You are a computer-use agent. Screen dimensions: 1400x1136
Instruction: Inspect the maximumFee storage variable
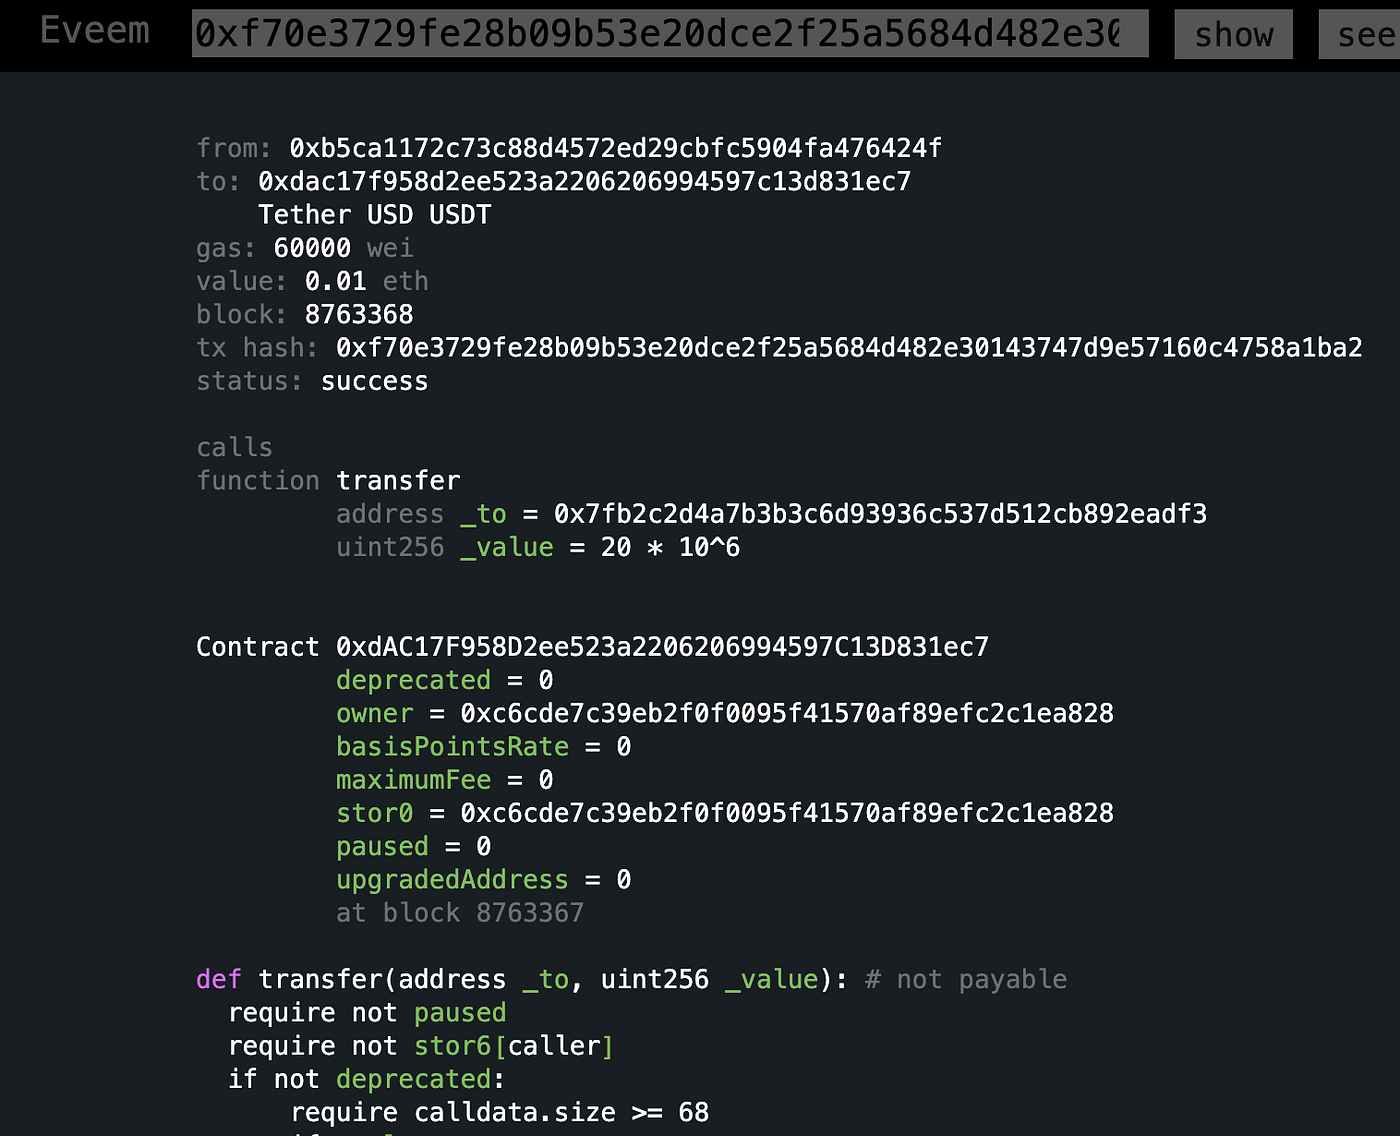413,779
